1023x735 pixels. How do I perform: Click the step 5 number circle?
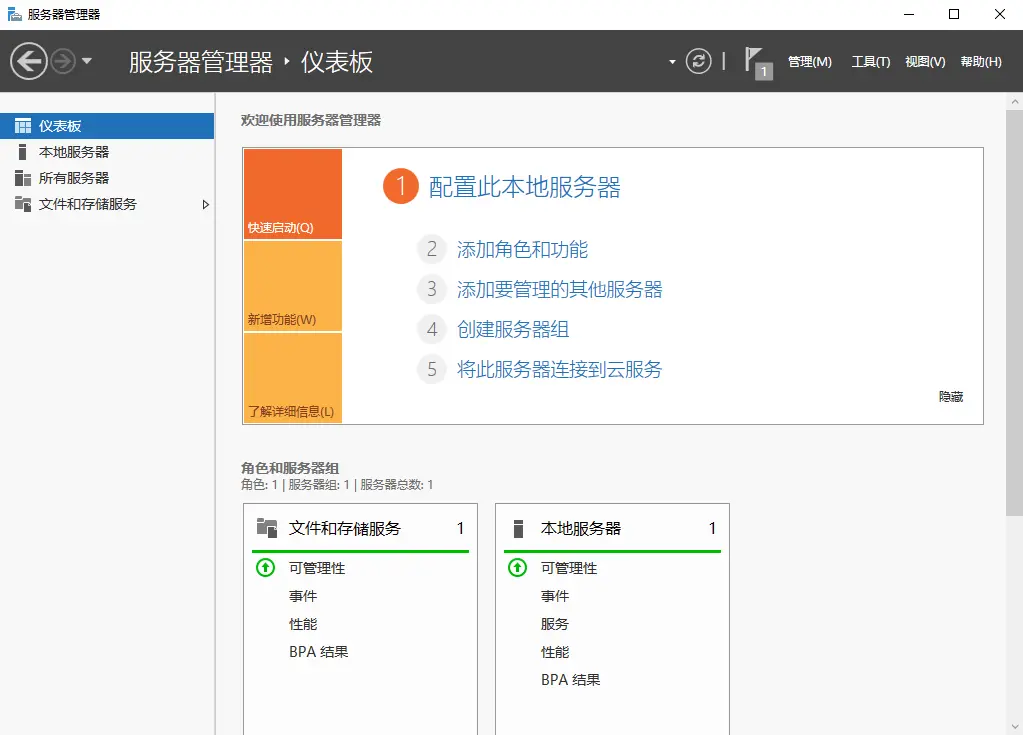pos(431,369)
